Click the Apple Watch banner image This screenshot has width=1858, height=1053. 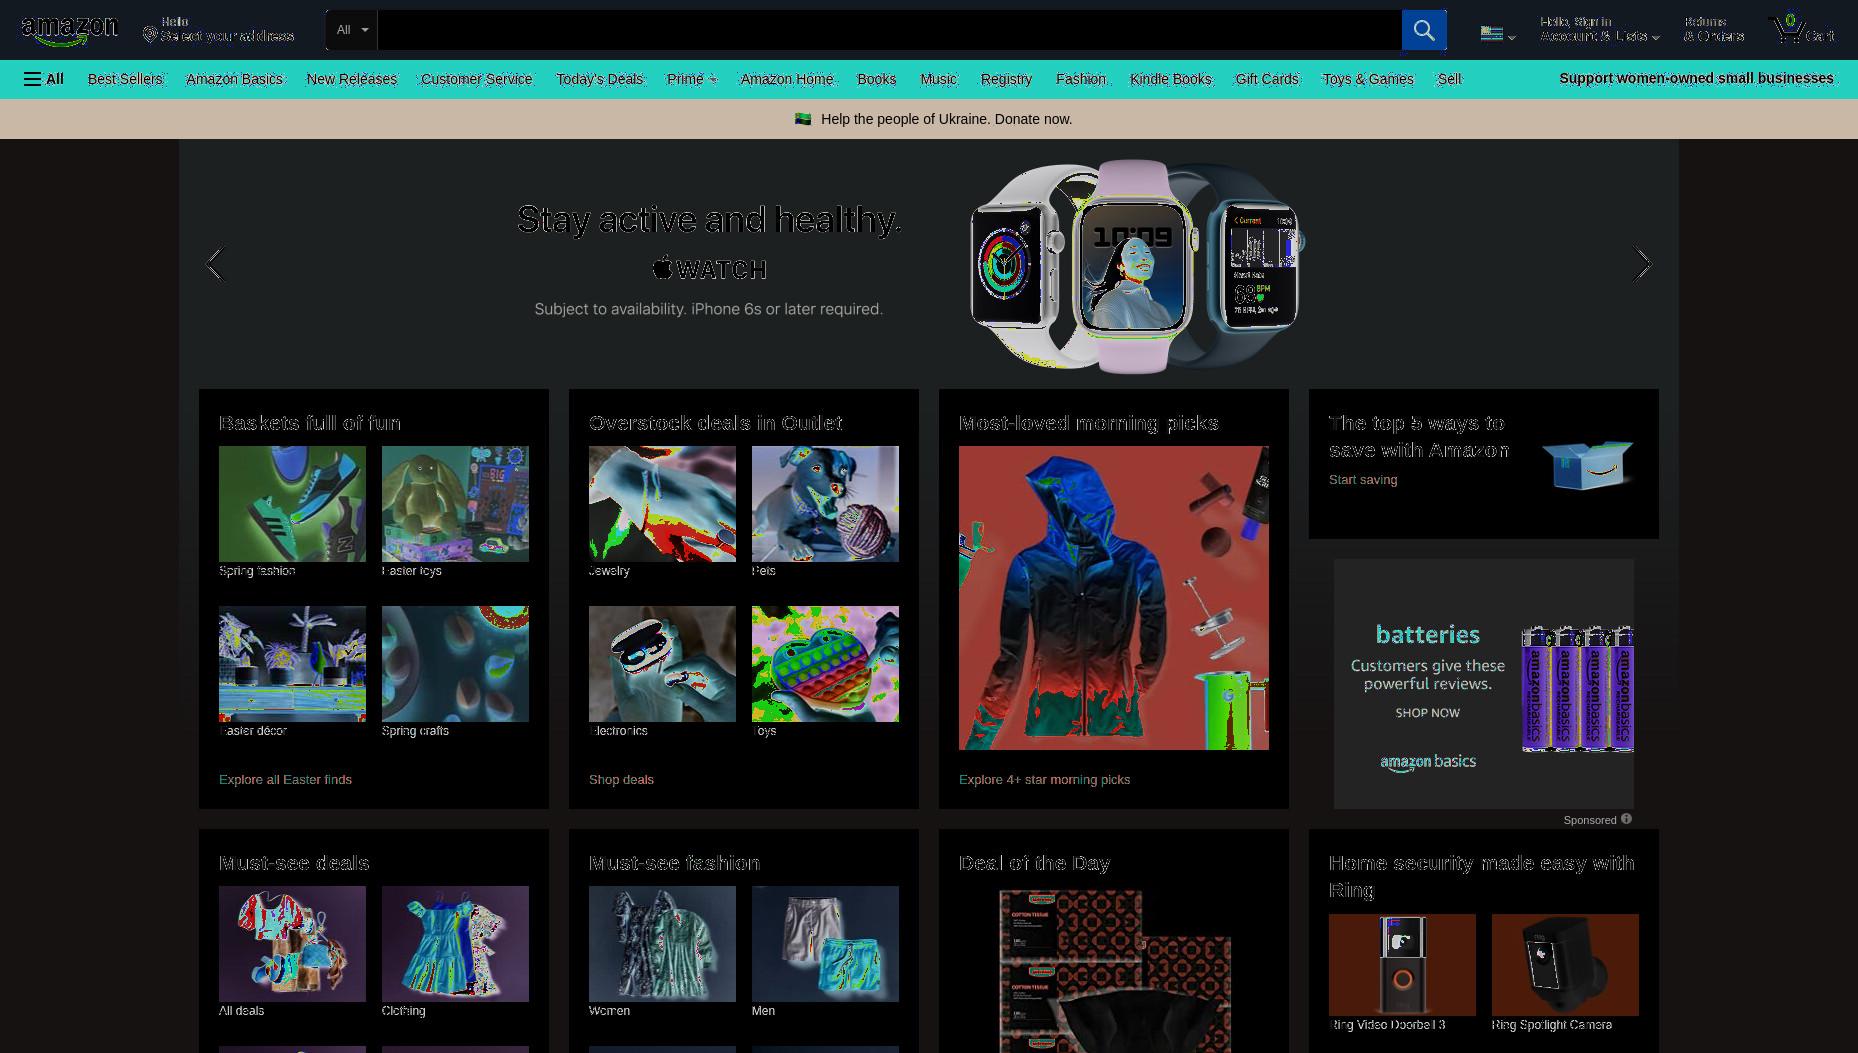pos(1135,266)
